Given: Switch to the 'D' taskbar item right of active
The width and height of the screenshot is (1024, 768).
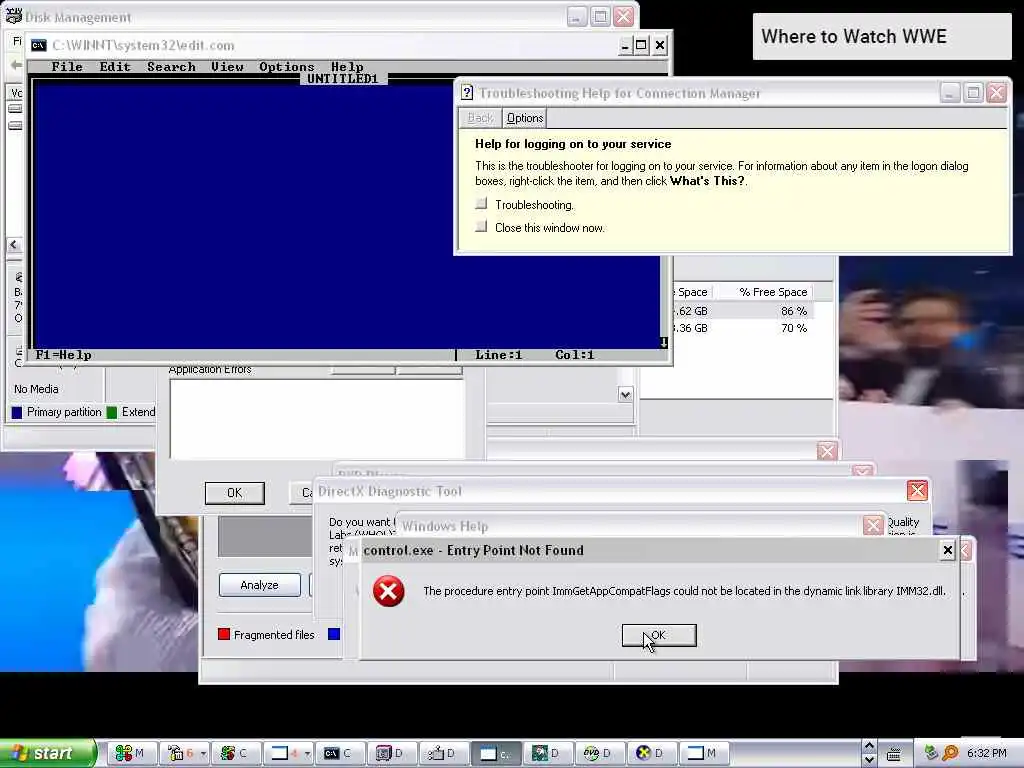Looking at the screenshot, I should tap(547, 753).
